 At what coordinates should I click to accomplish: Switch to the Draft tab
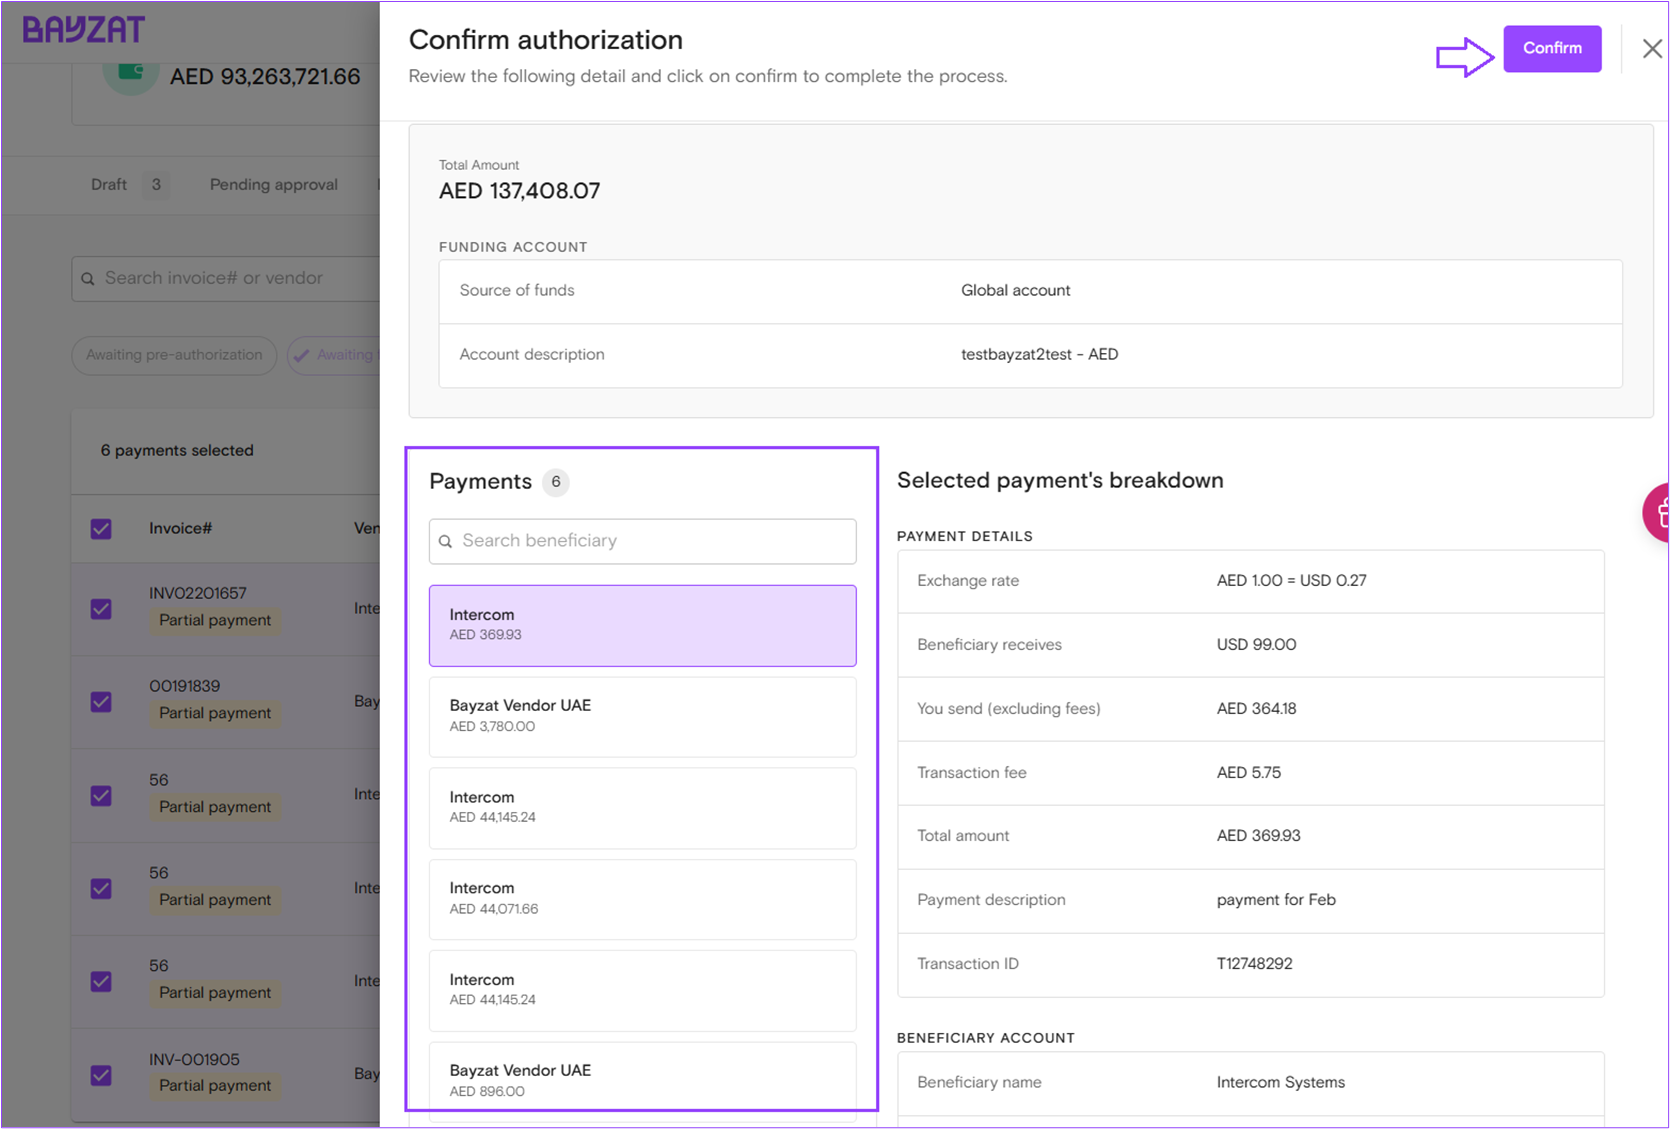tap(109, 185)
